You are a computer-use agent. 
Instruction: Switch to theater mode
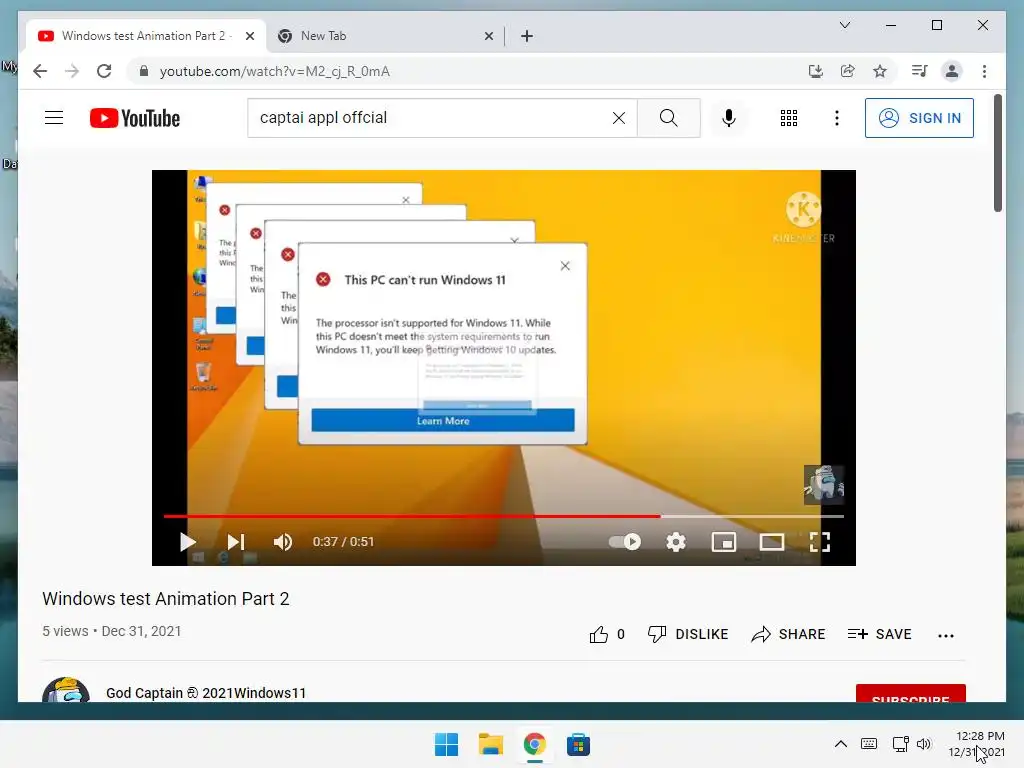[772, 541]
